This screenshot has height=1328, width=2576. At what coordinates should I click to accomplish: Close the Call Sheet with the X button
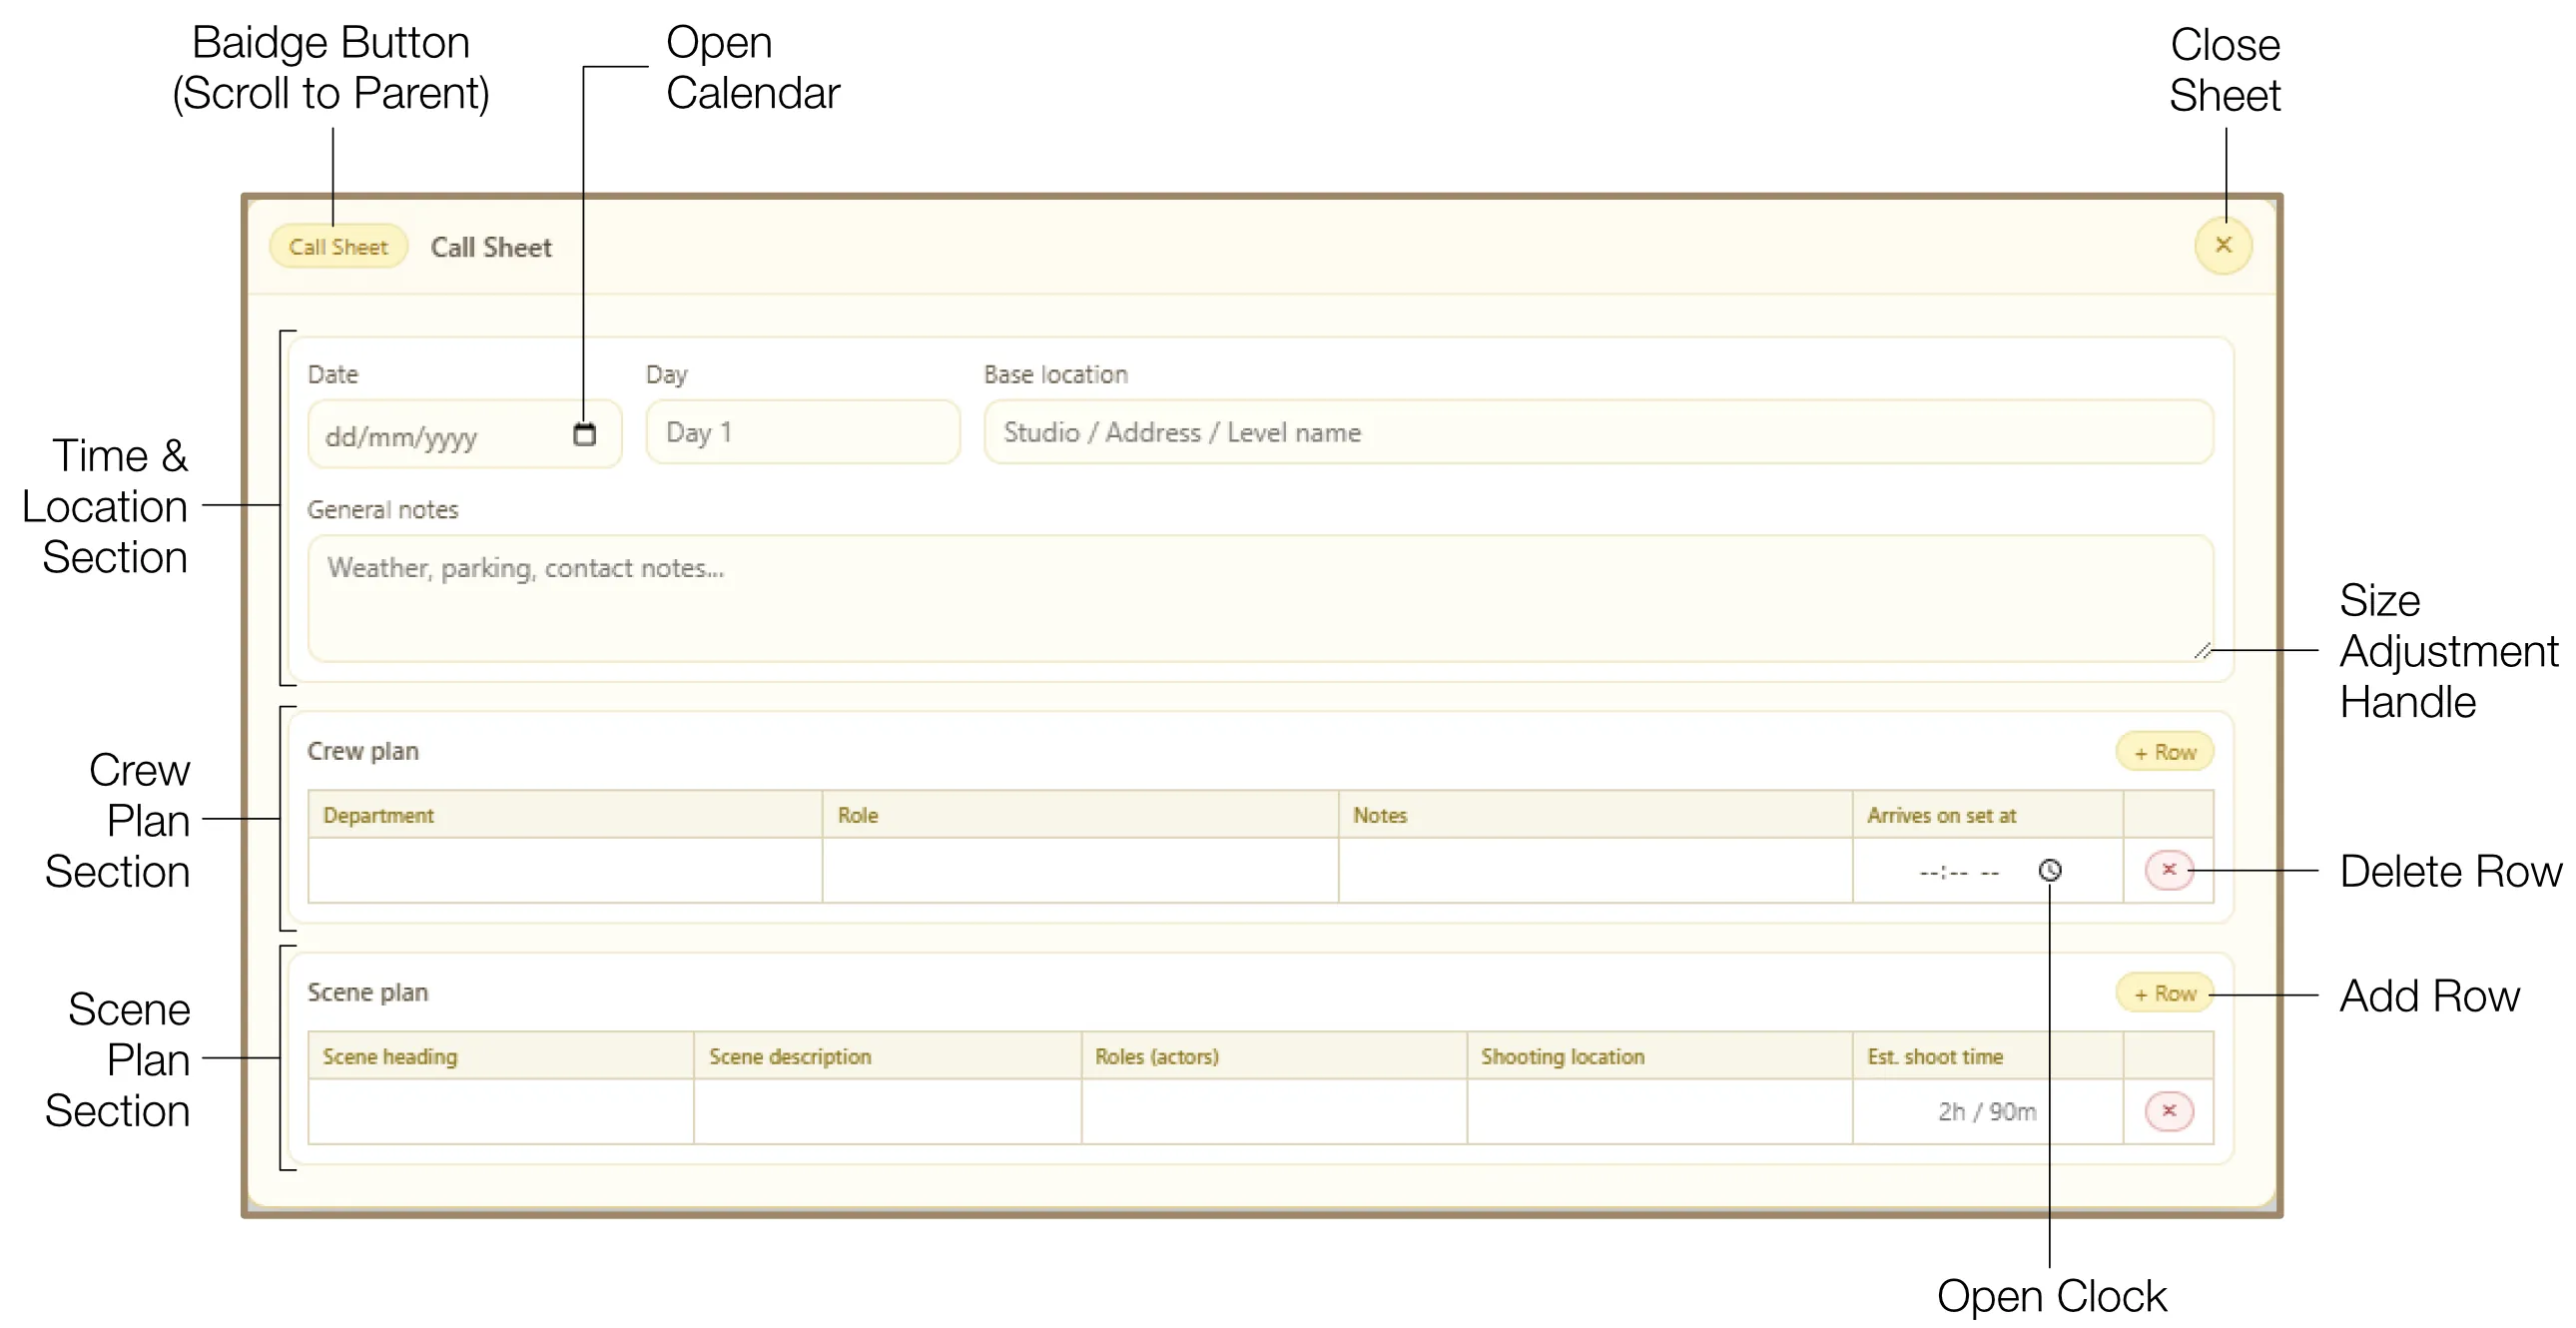(2223, 245)
